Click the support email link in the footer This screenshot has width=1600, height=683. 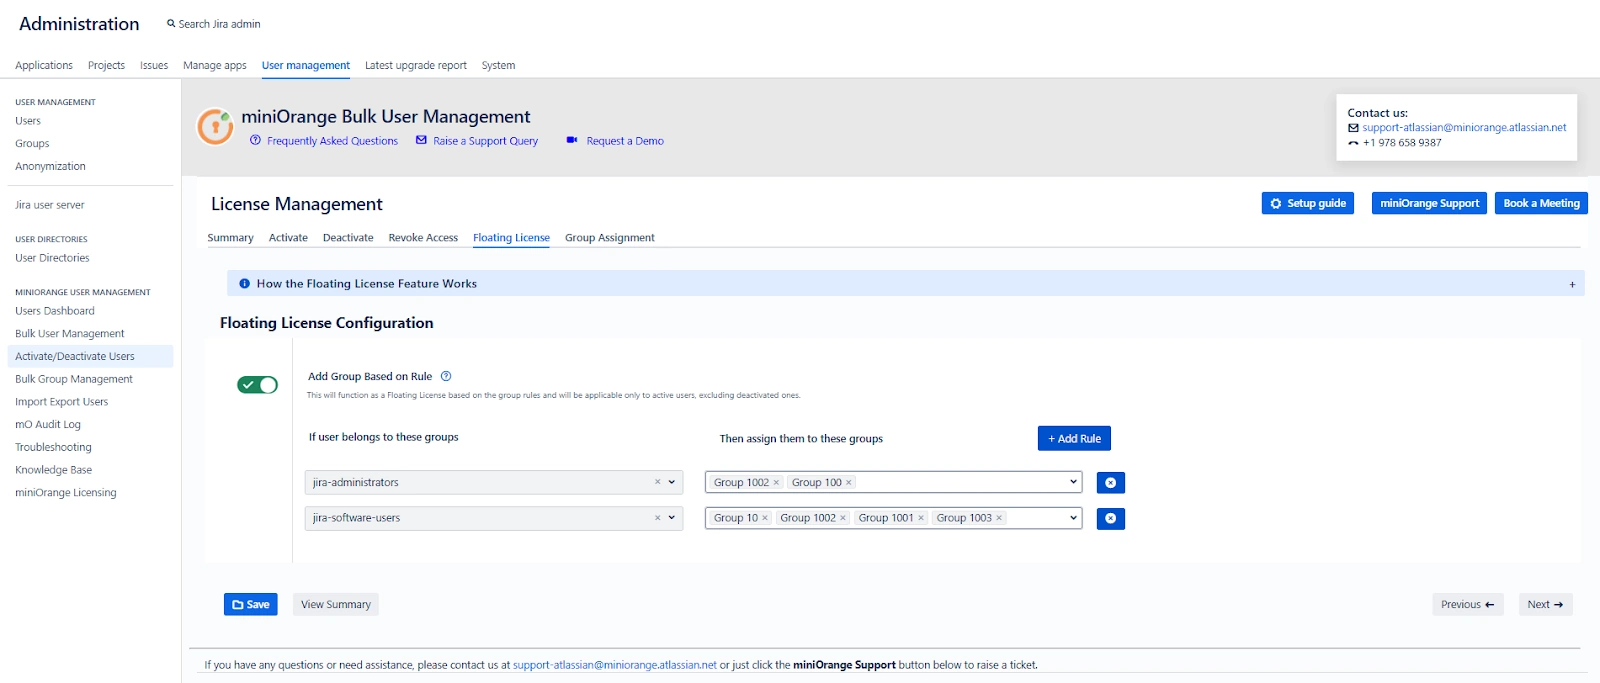[615, 665]
